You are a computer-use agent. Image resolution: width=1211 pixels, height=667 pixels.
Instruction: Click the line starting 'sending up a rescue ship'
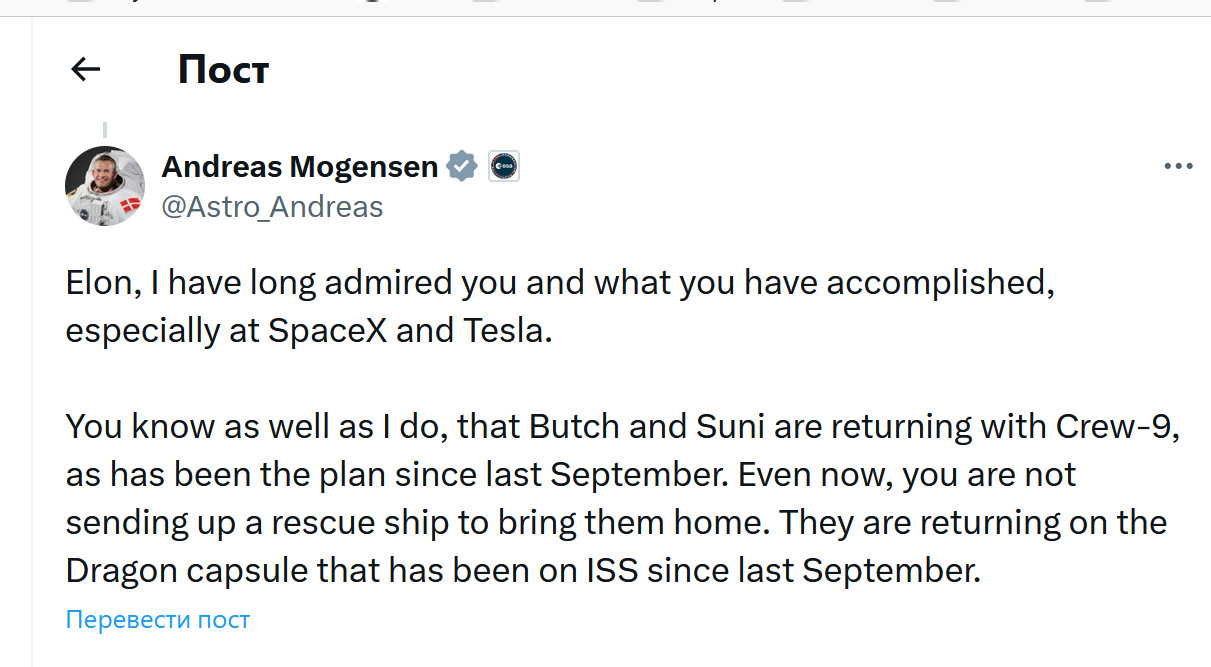[x=616, y=522]
